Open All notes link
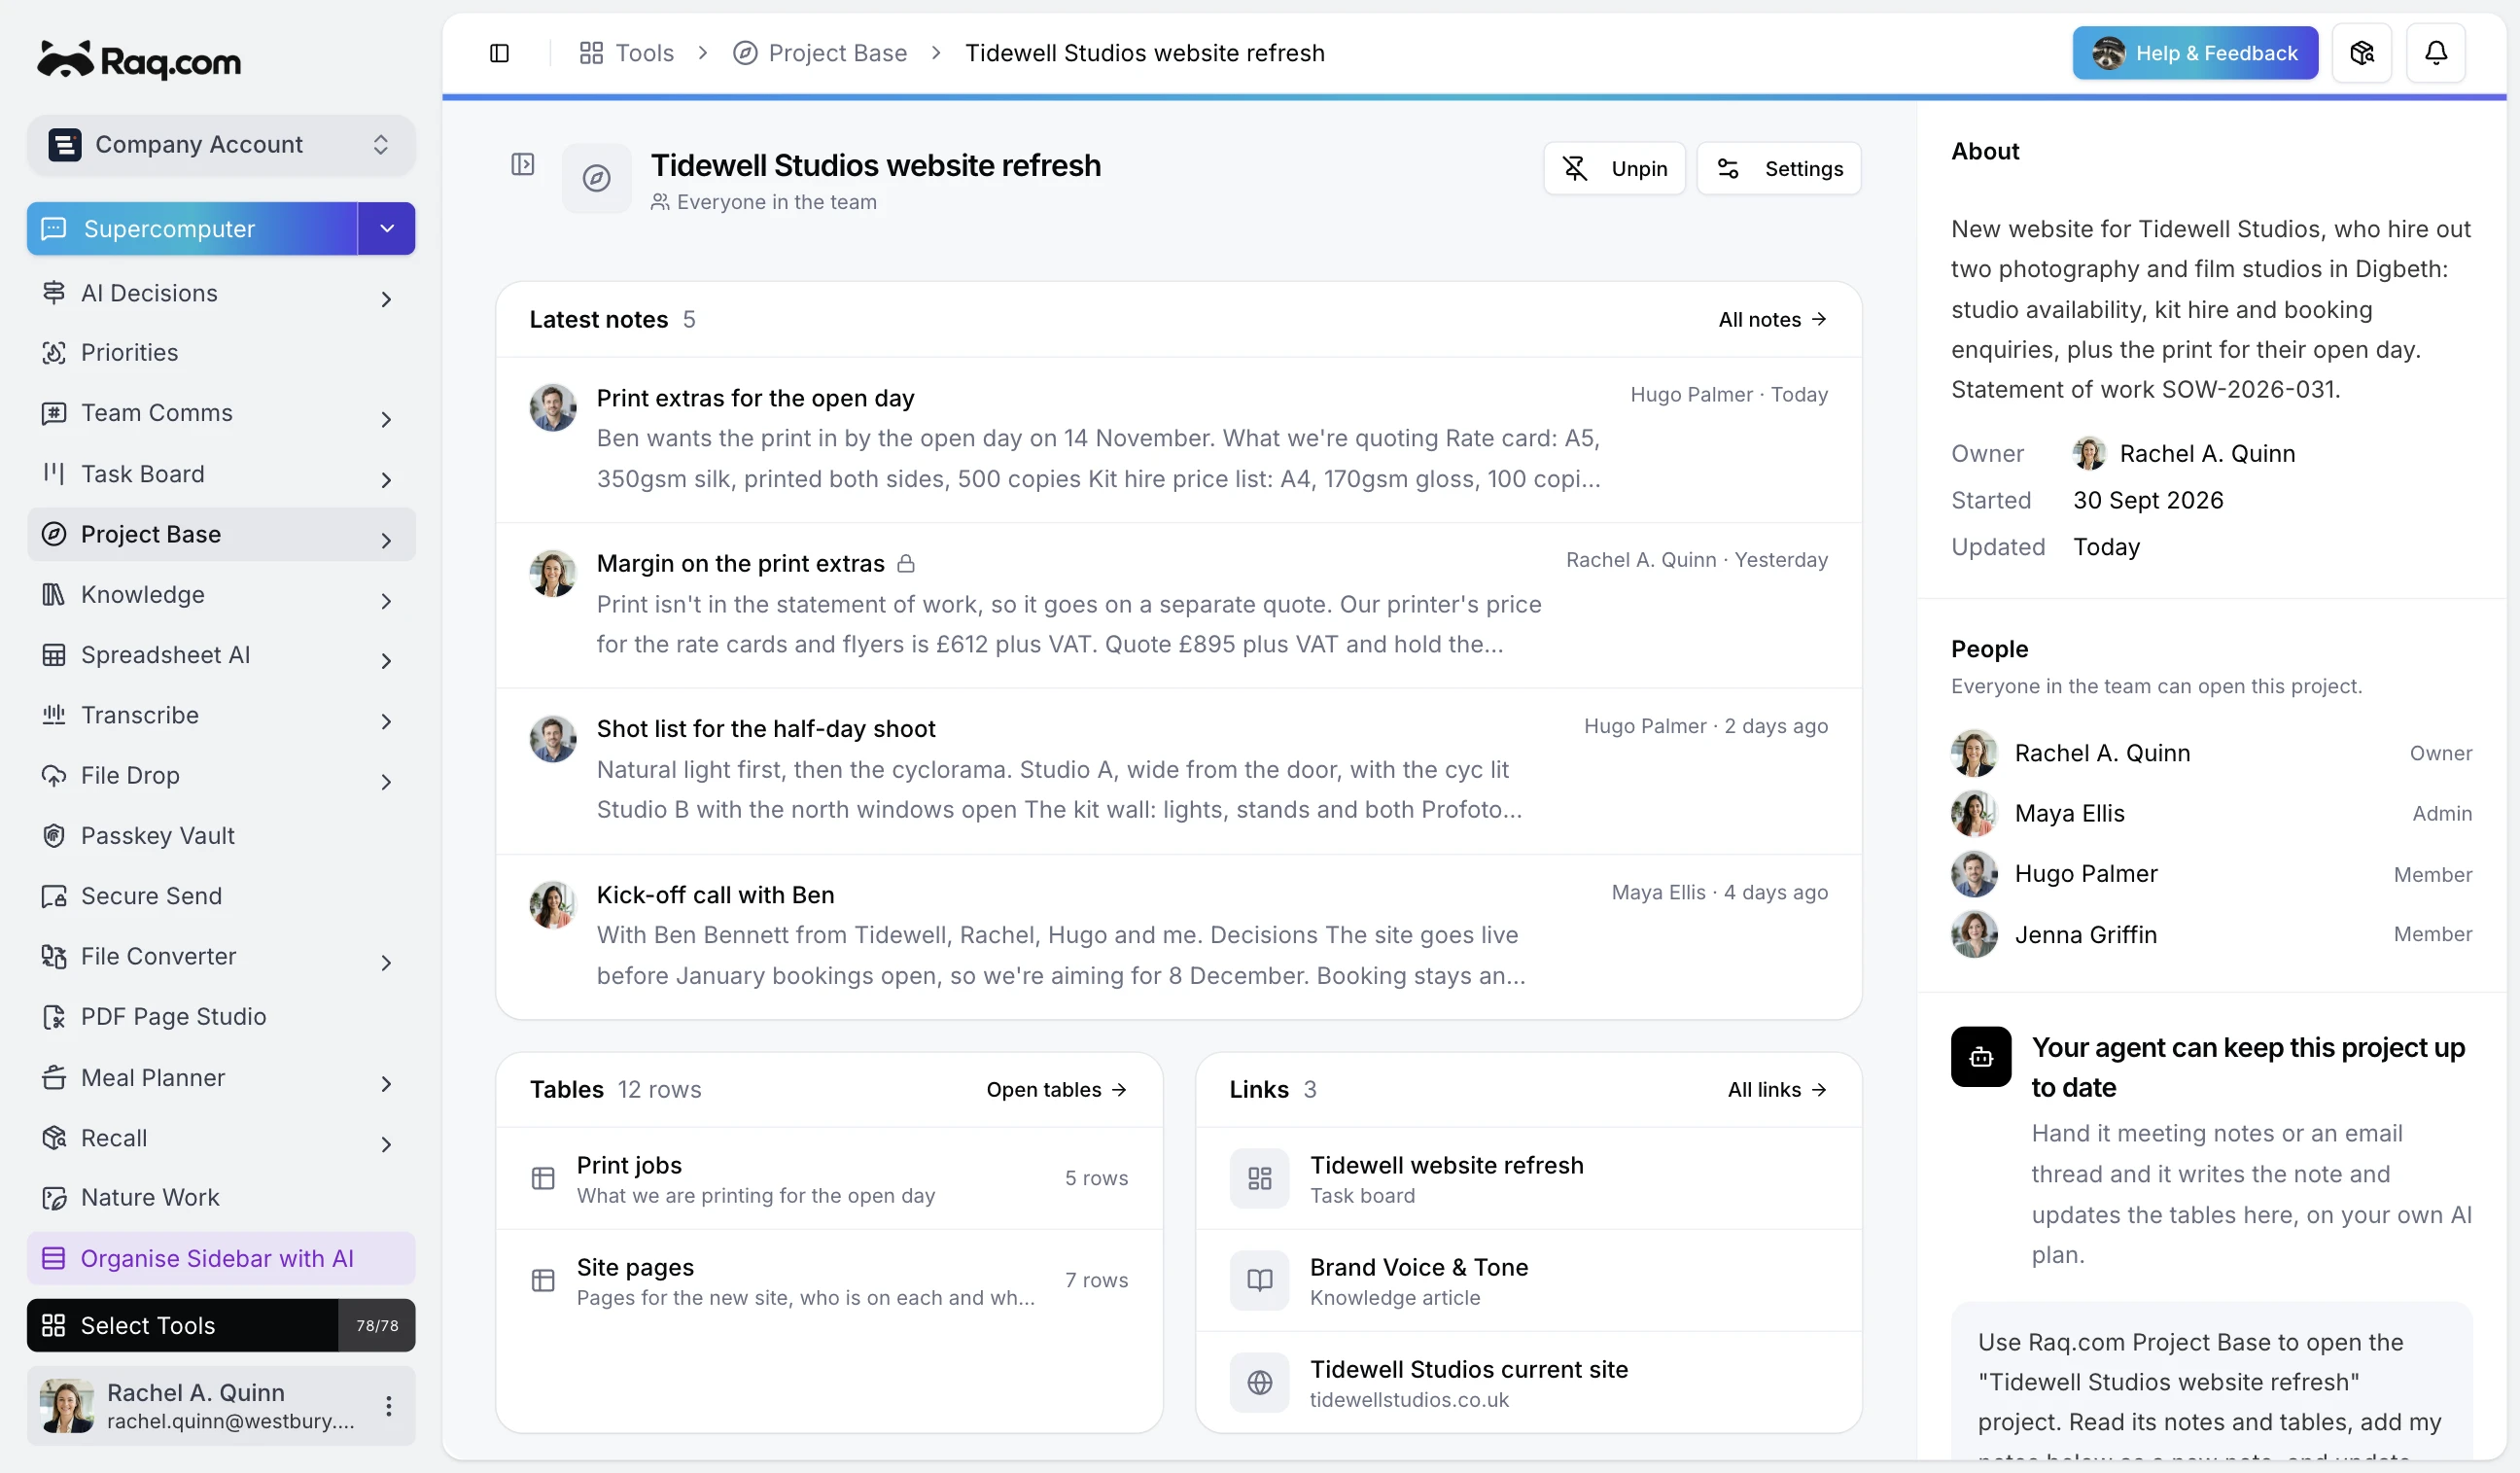Viewport: 2520px width, 1473px height. pos(1772,319)
